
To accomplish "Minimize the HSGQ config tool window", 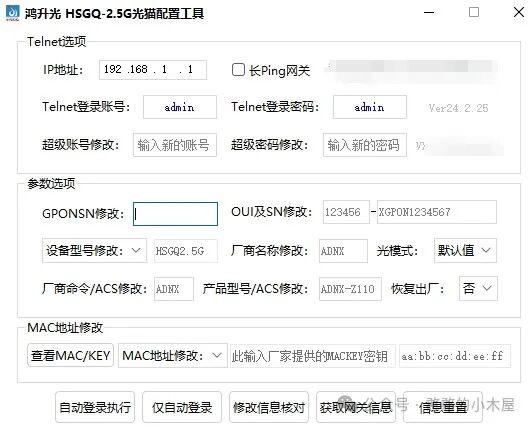I will [x=429, y=13].
